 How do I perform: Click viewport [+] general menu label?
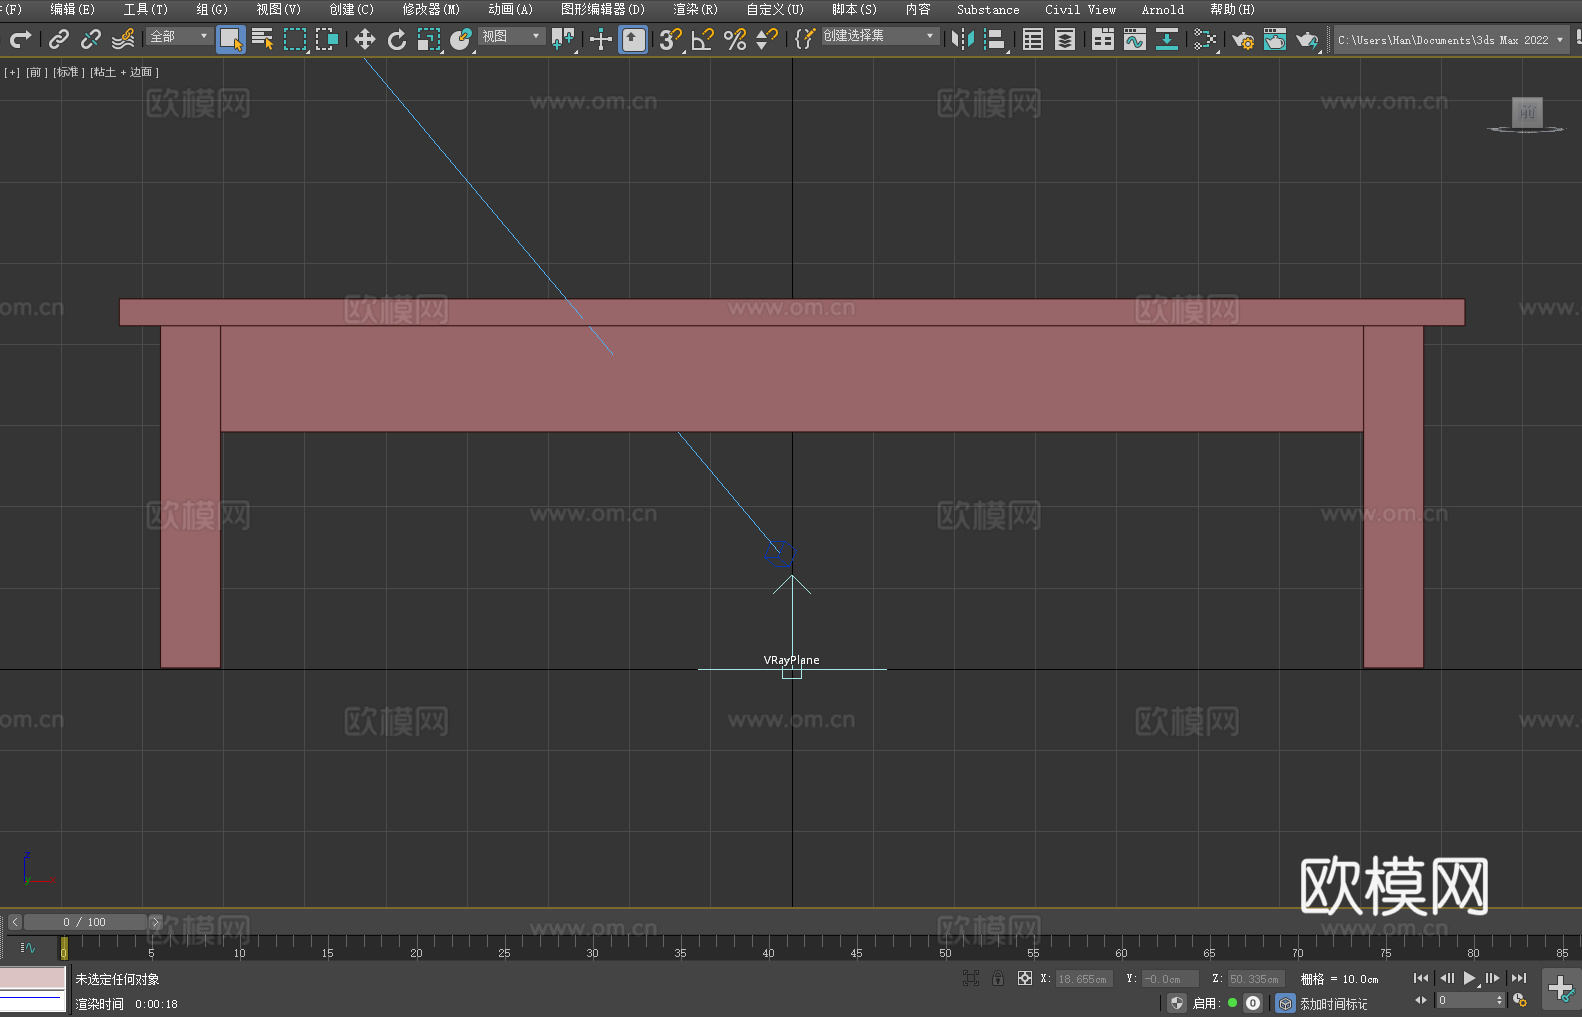click(x=12, y=72)
